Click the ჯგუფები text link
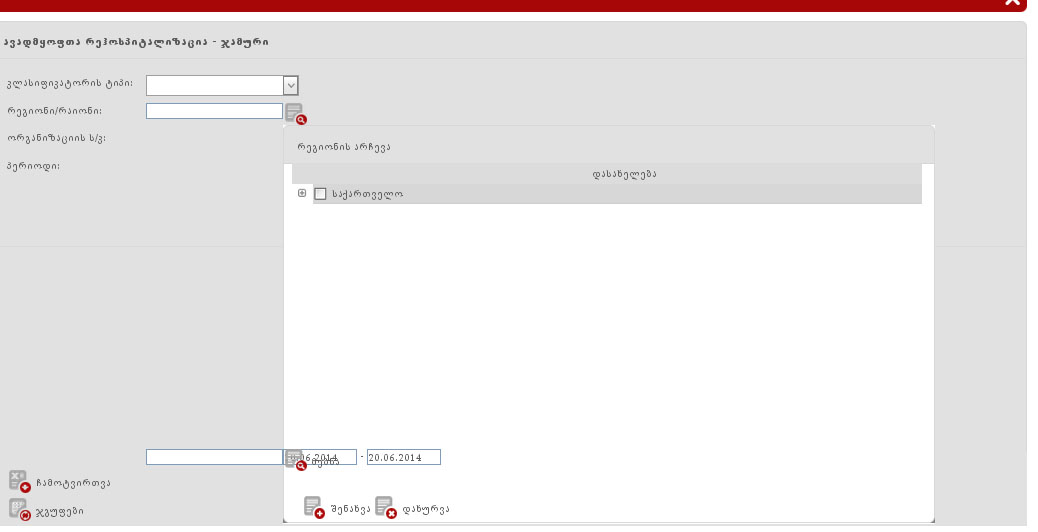The height and width of the screenshot is (532, 1038). tap(59, 511)
